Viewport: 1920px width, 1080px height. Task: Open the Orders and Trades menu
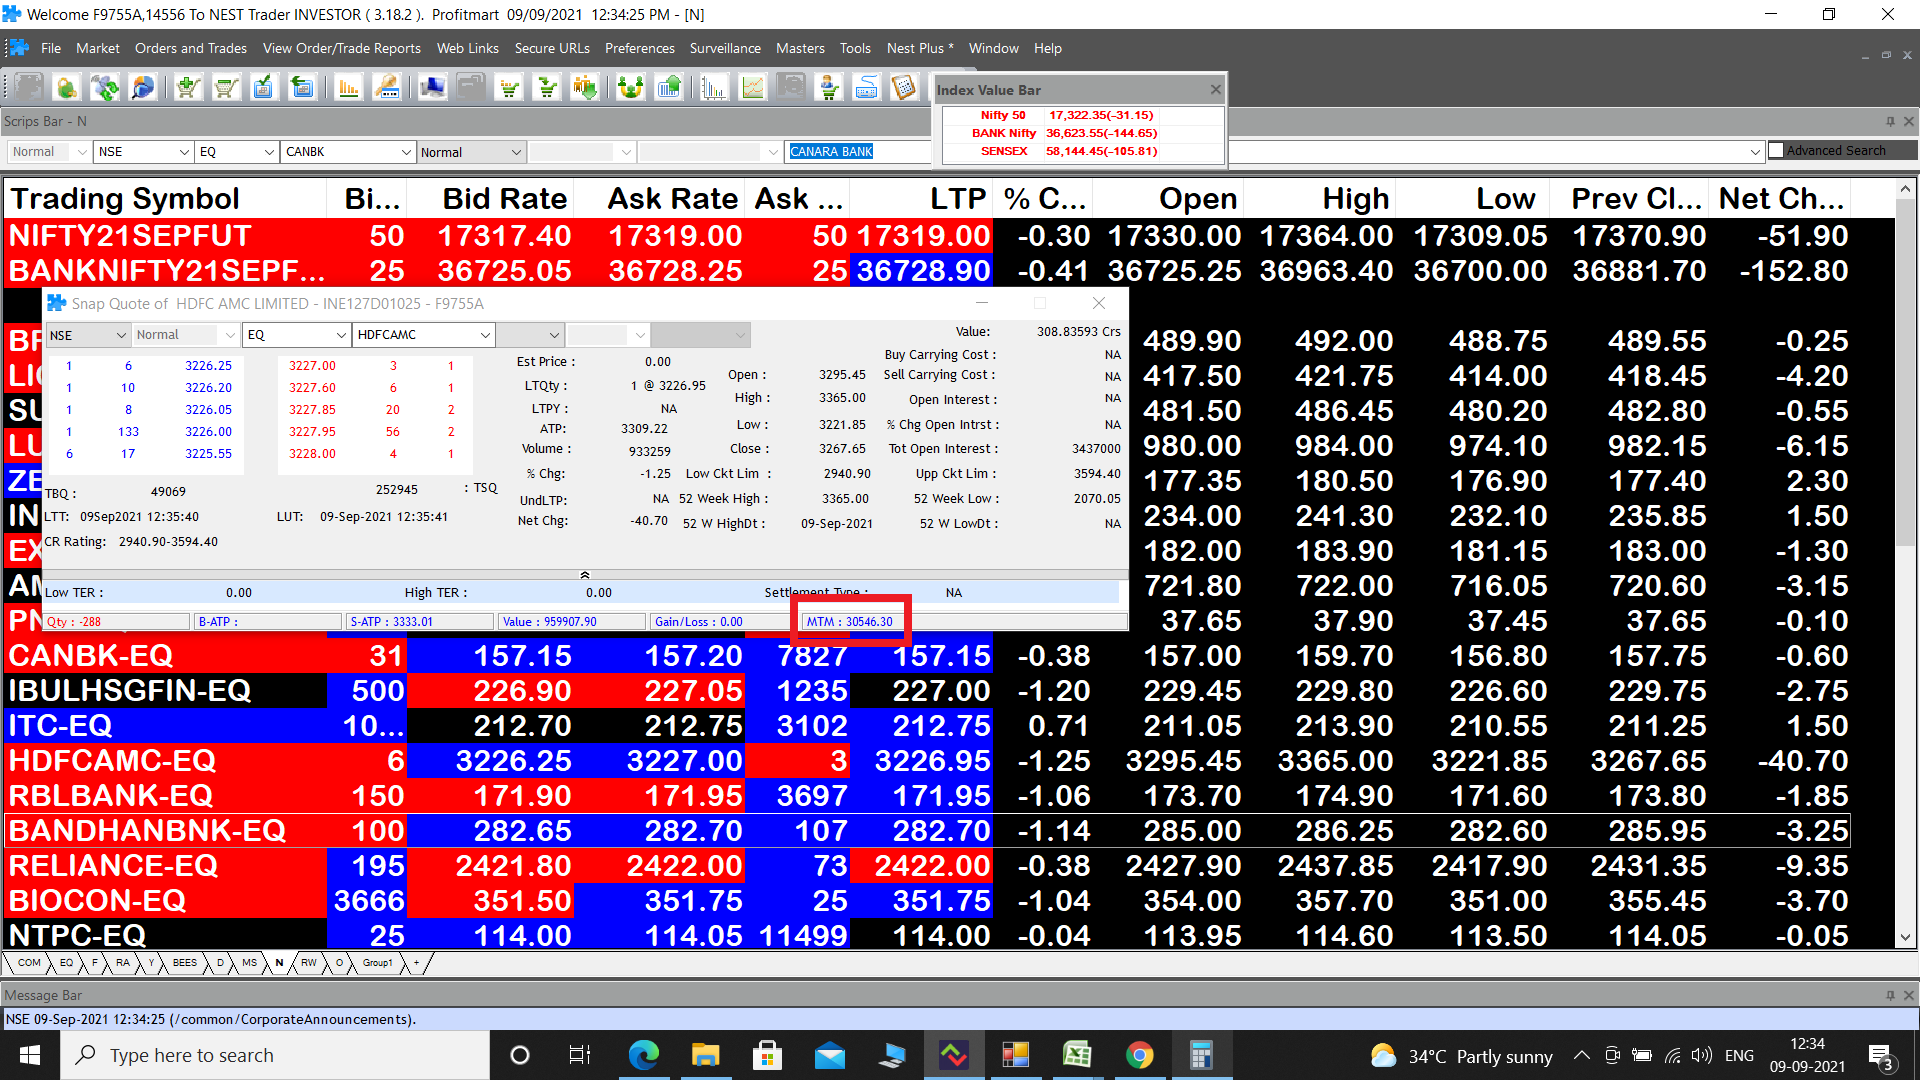(190, 48)
